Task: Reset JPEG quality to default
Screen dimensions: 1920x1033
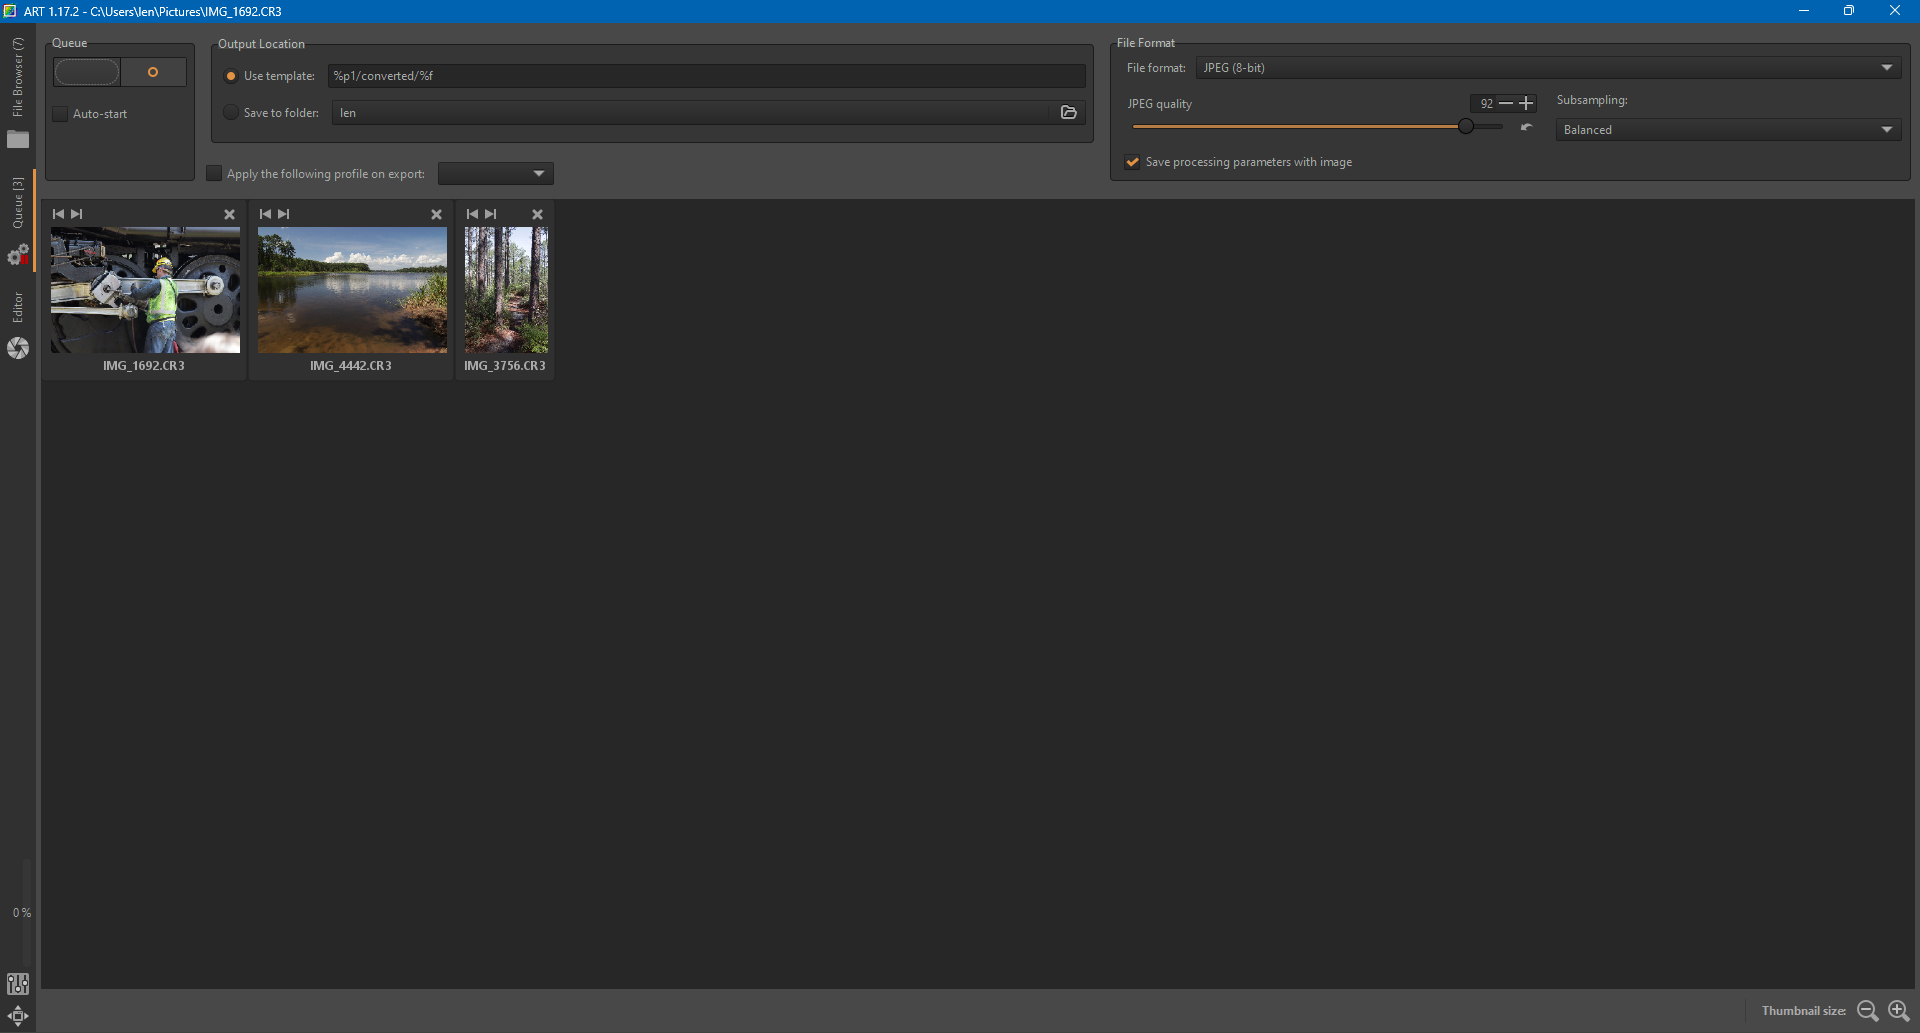Action: click(x=1526, y=128)
